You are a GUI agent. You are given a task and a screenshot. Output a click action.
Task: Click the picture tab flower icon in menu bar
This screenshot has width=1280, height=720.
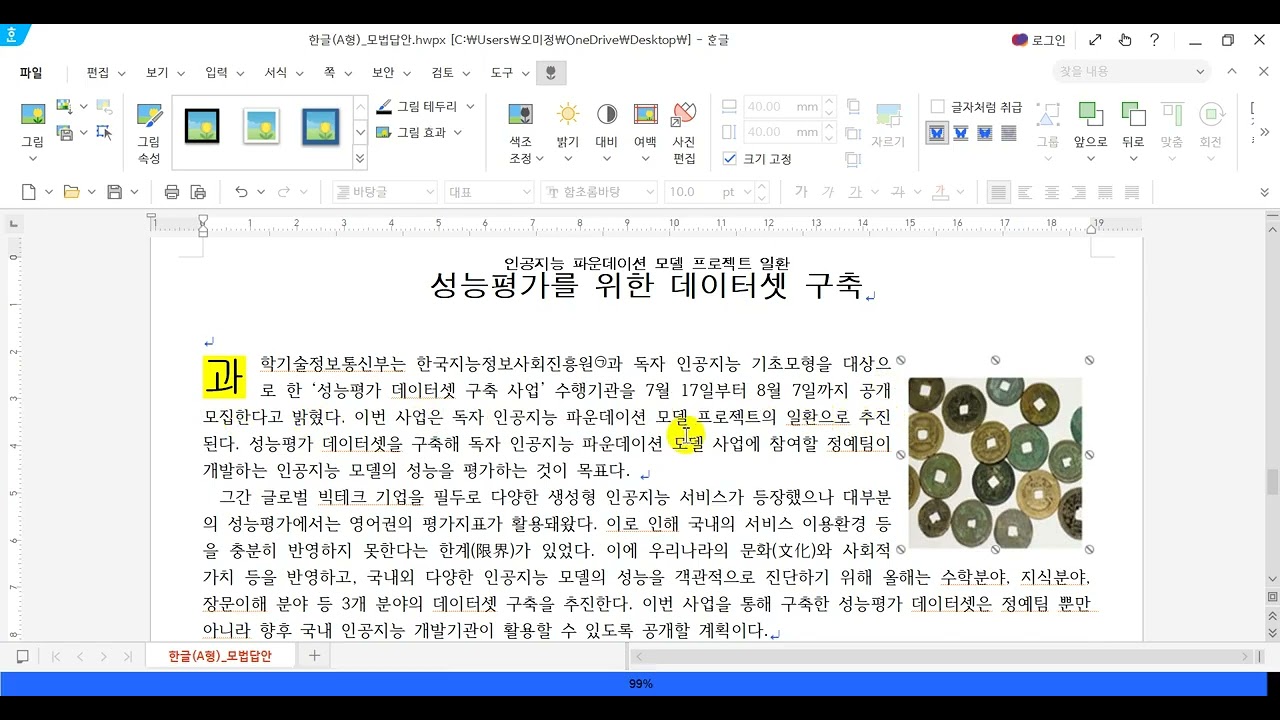[x=550, y=73]
